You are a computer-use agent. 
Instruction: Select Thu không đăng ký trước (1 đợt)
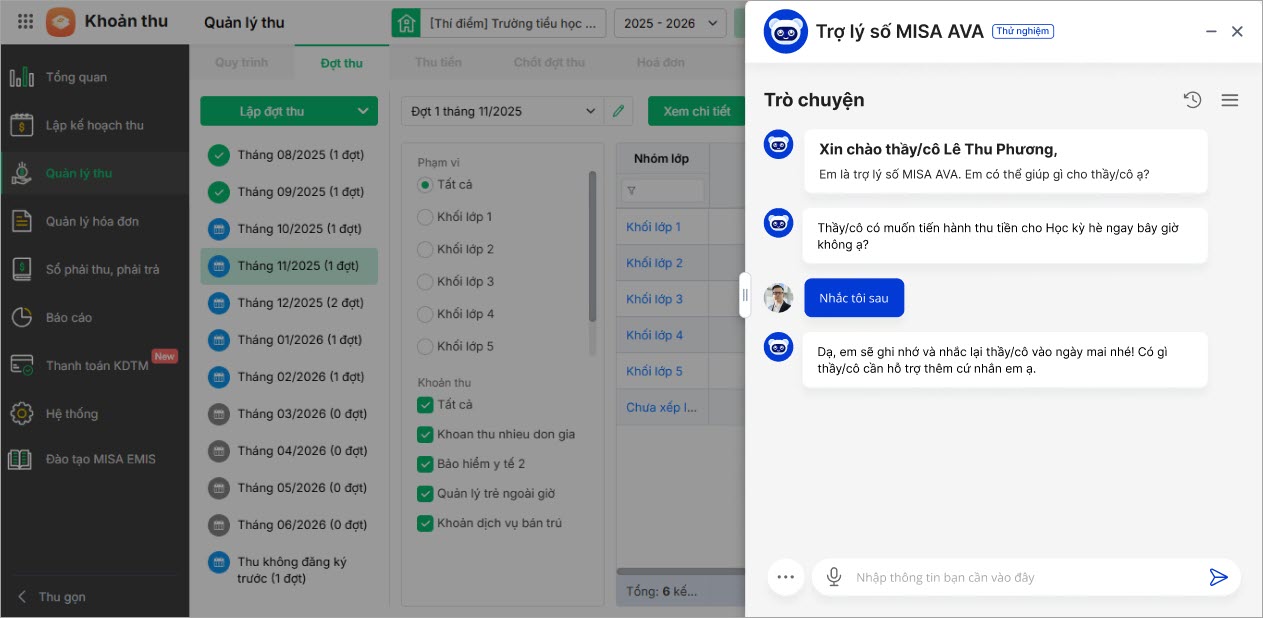(x=289, y=570)
